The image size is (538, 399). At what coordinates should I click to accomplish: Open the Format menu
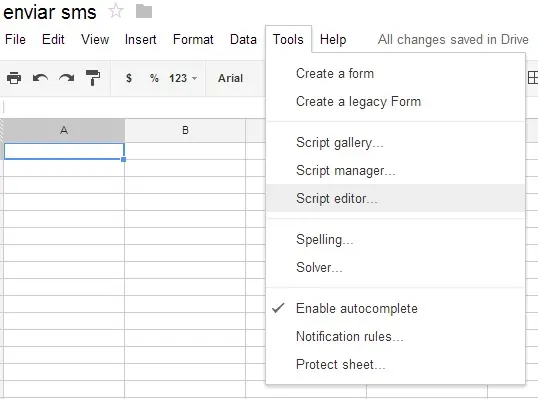click(x=193, y=39)
